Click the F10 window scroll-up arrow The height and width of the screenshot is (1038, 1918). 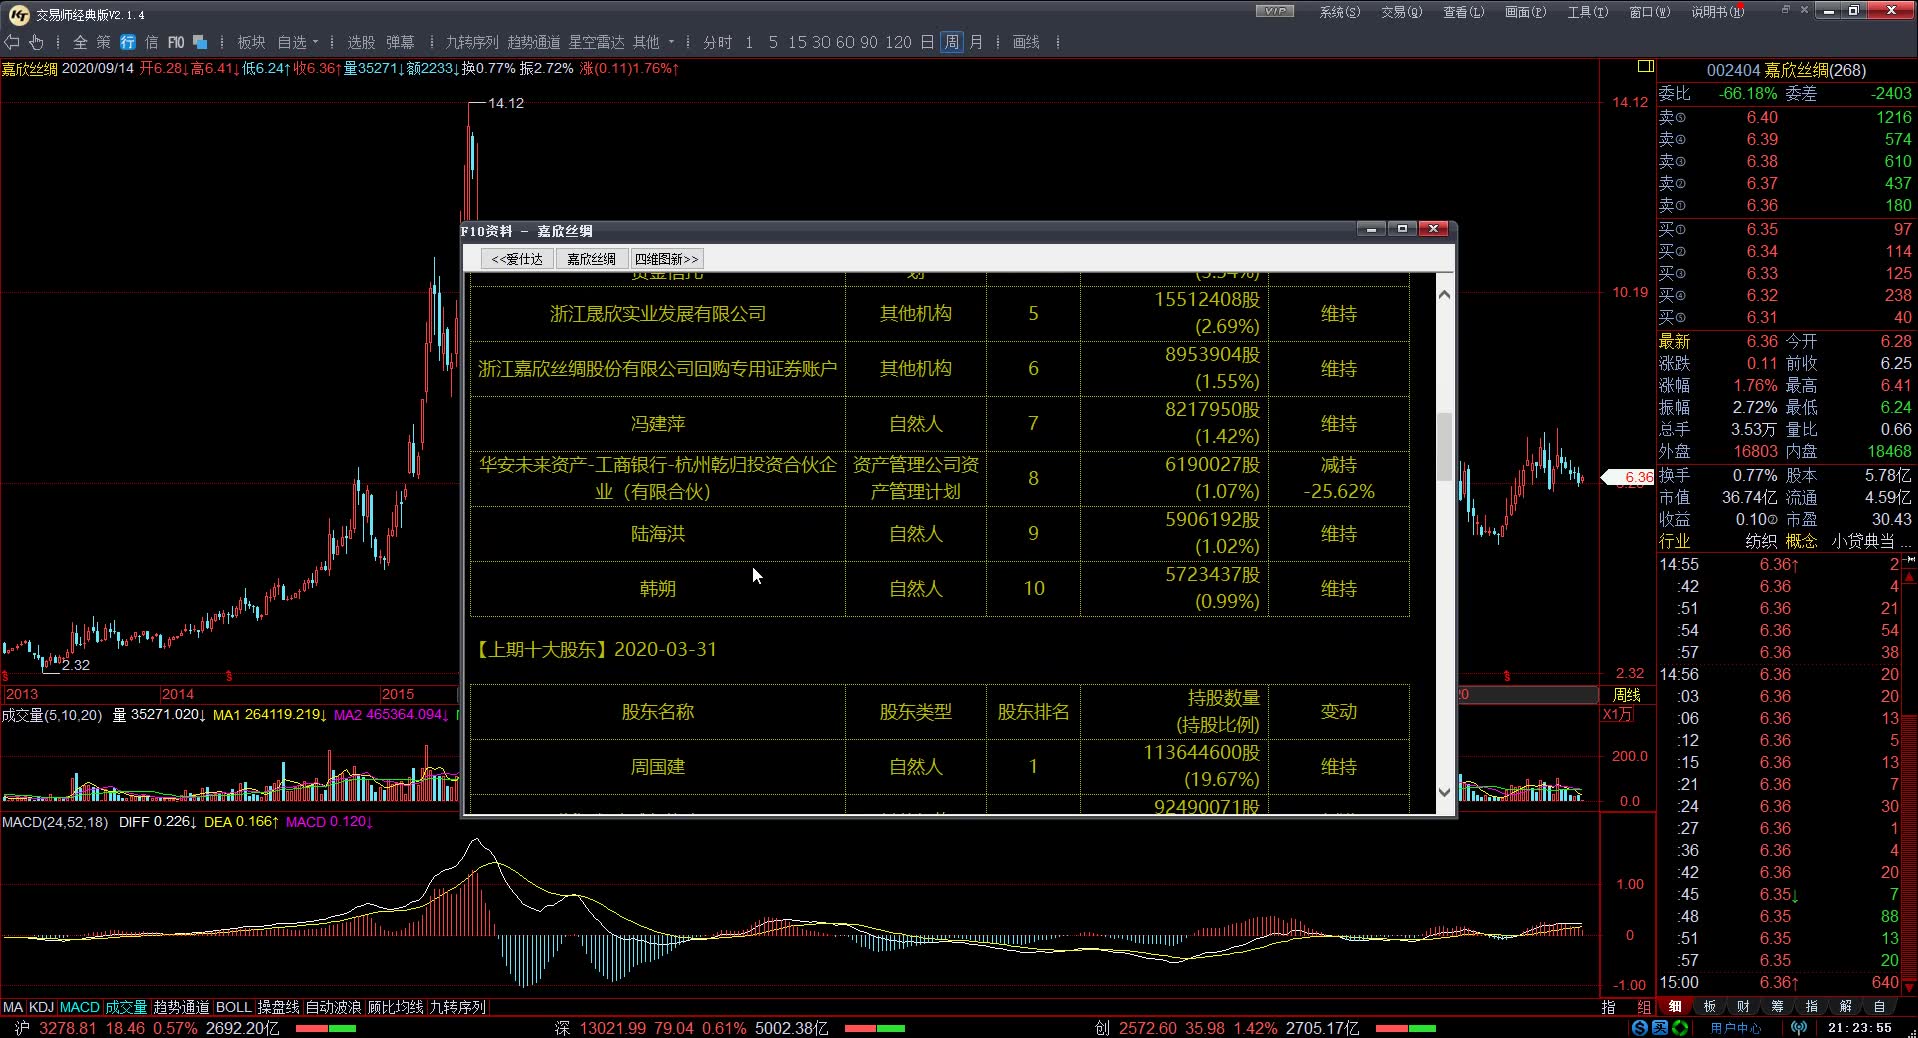point(1444,295)
